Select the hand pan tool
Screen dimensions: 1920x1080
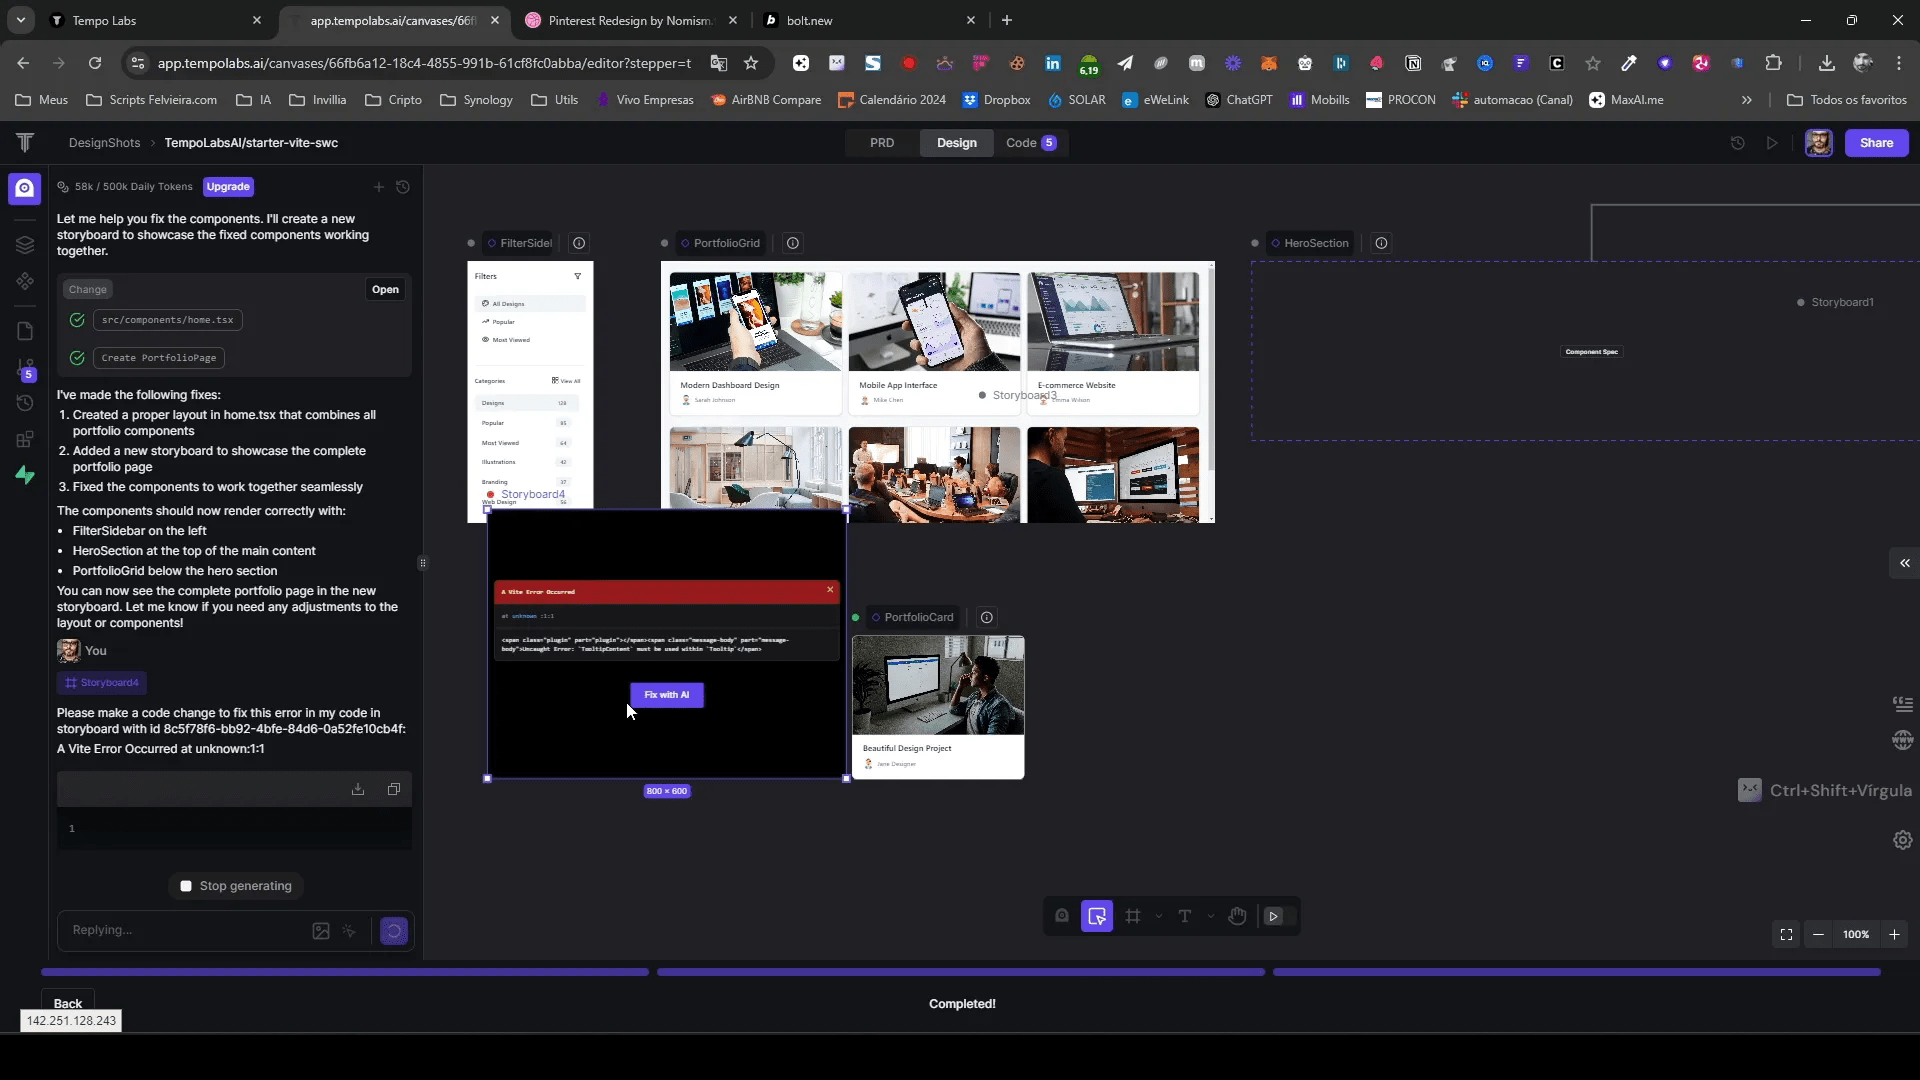coord(1237,916)
